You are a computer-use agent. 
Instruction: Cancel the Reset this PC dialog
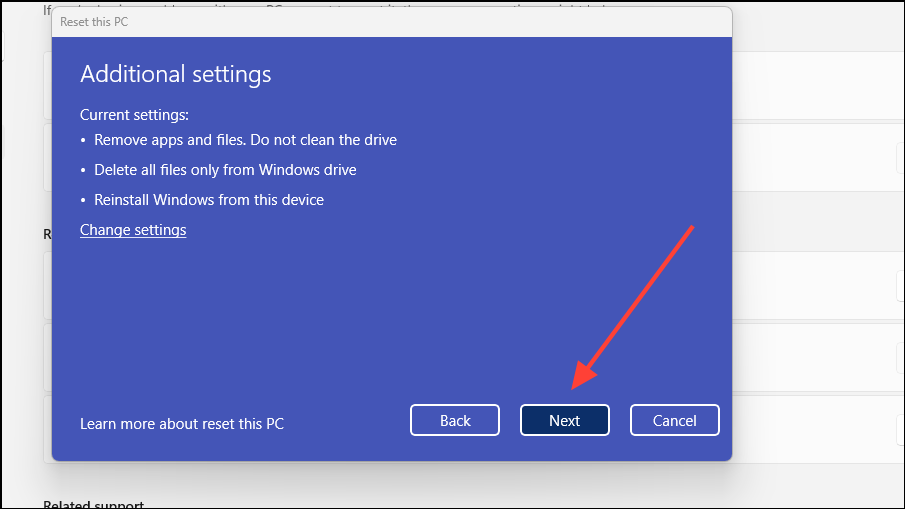pos(675,420)
